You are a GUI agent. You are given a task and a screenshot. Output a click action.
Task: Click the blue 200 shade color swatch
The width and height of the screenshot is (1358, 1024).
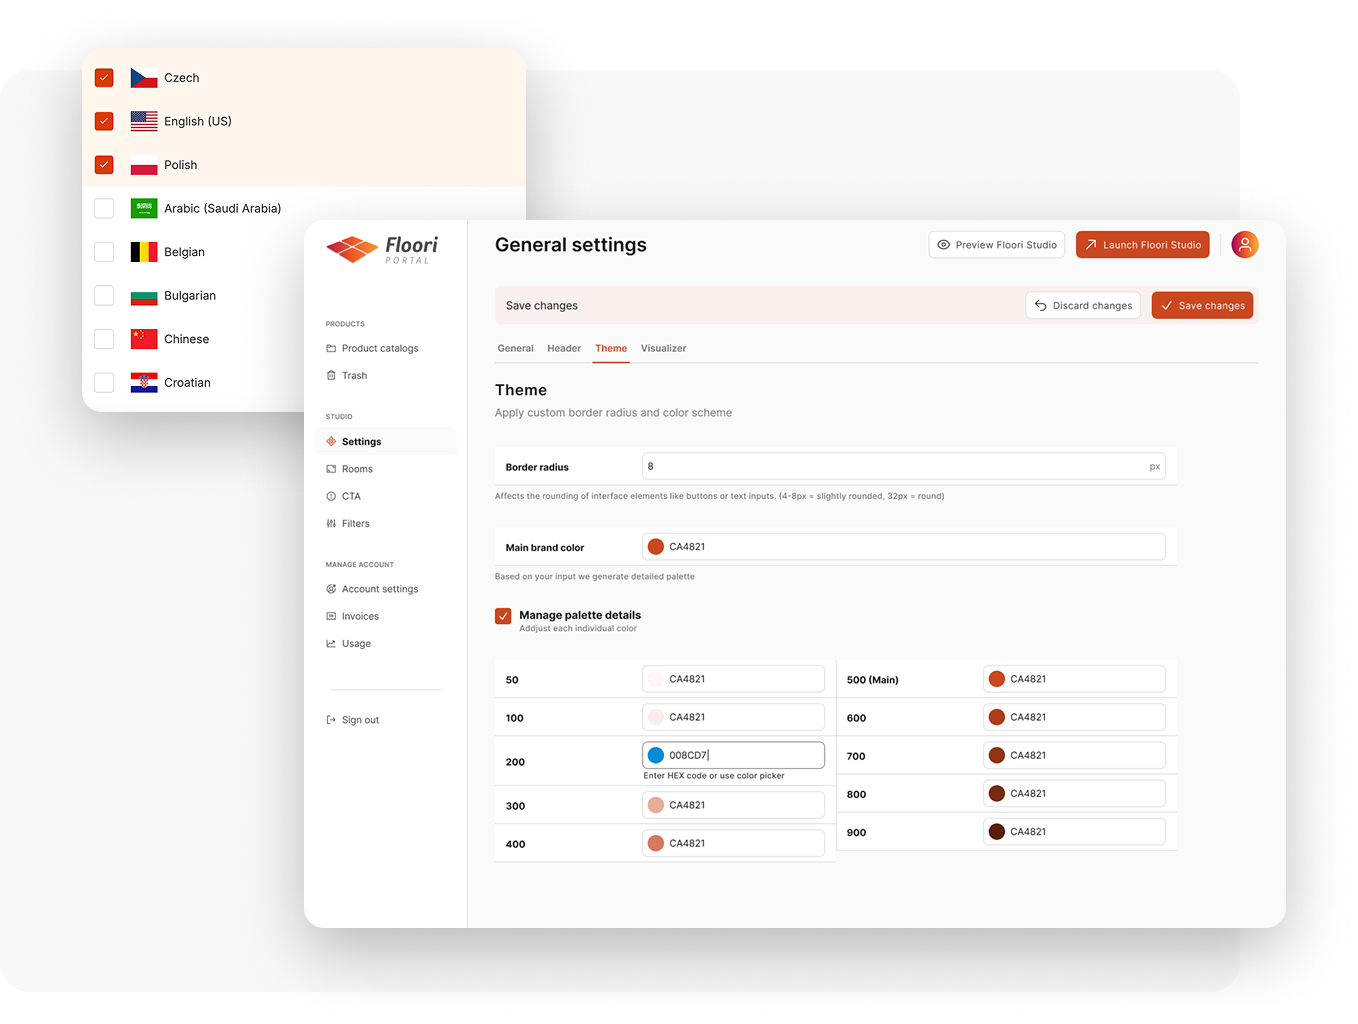click(656, 756)
